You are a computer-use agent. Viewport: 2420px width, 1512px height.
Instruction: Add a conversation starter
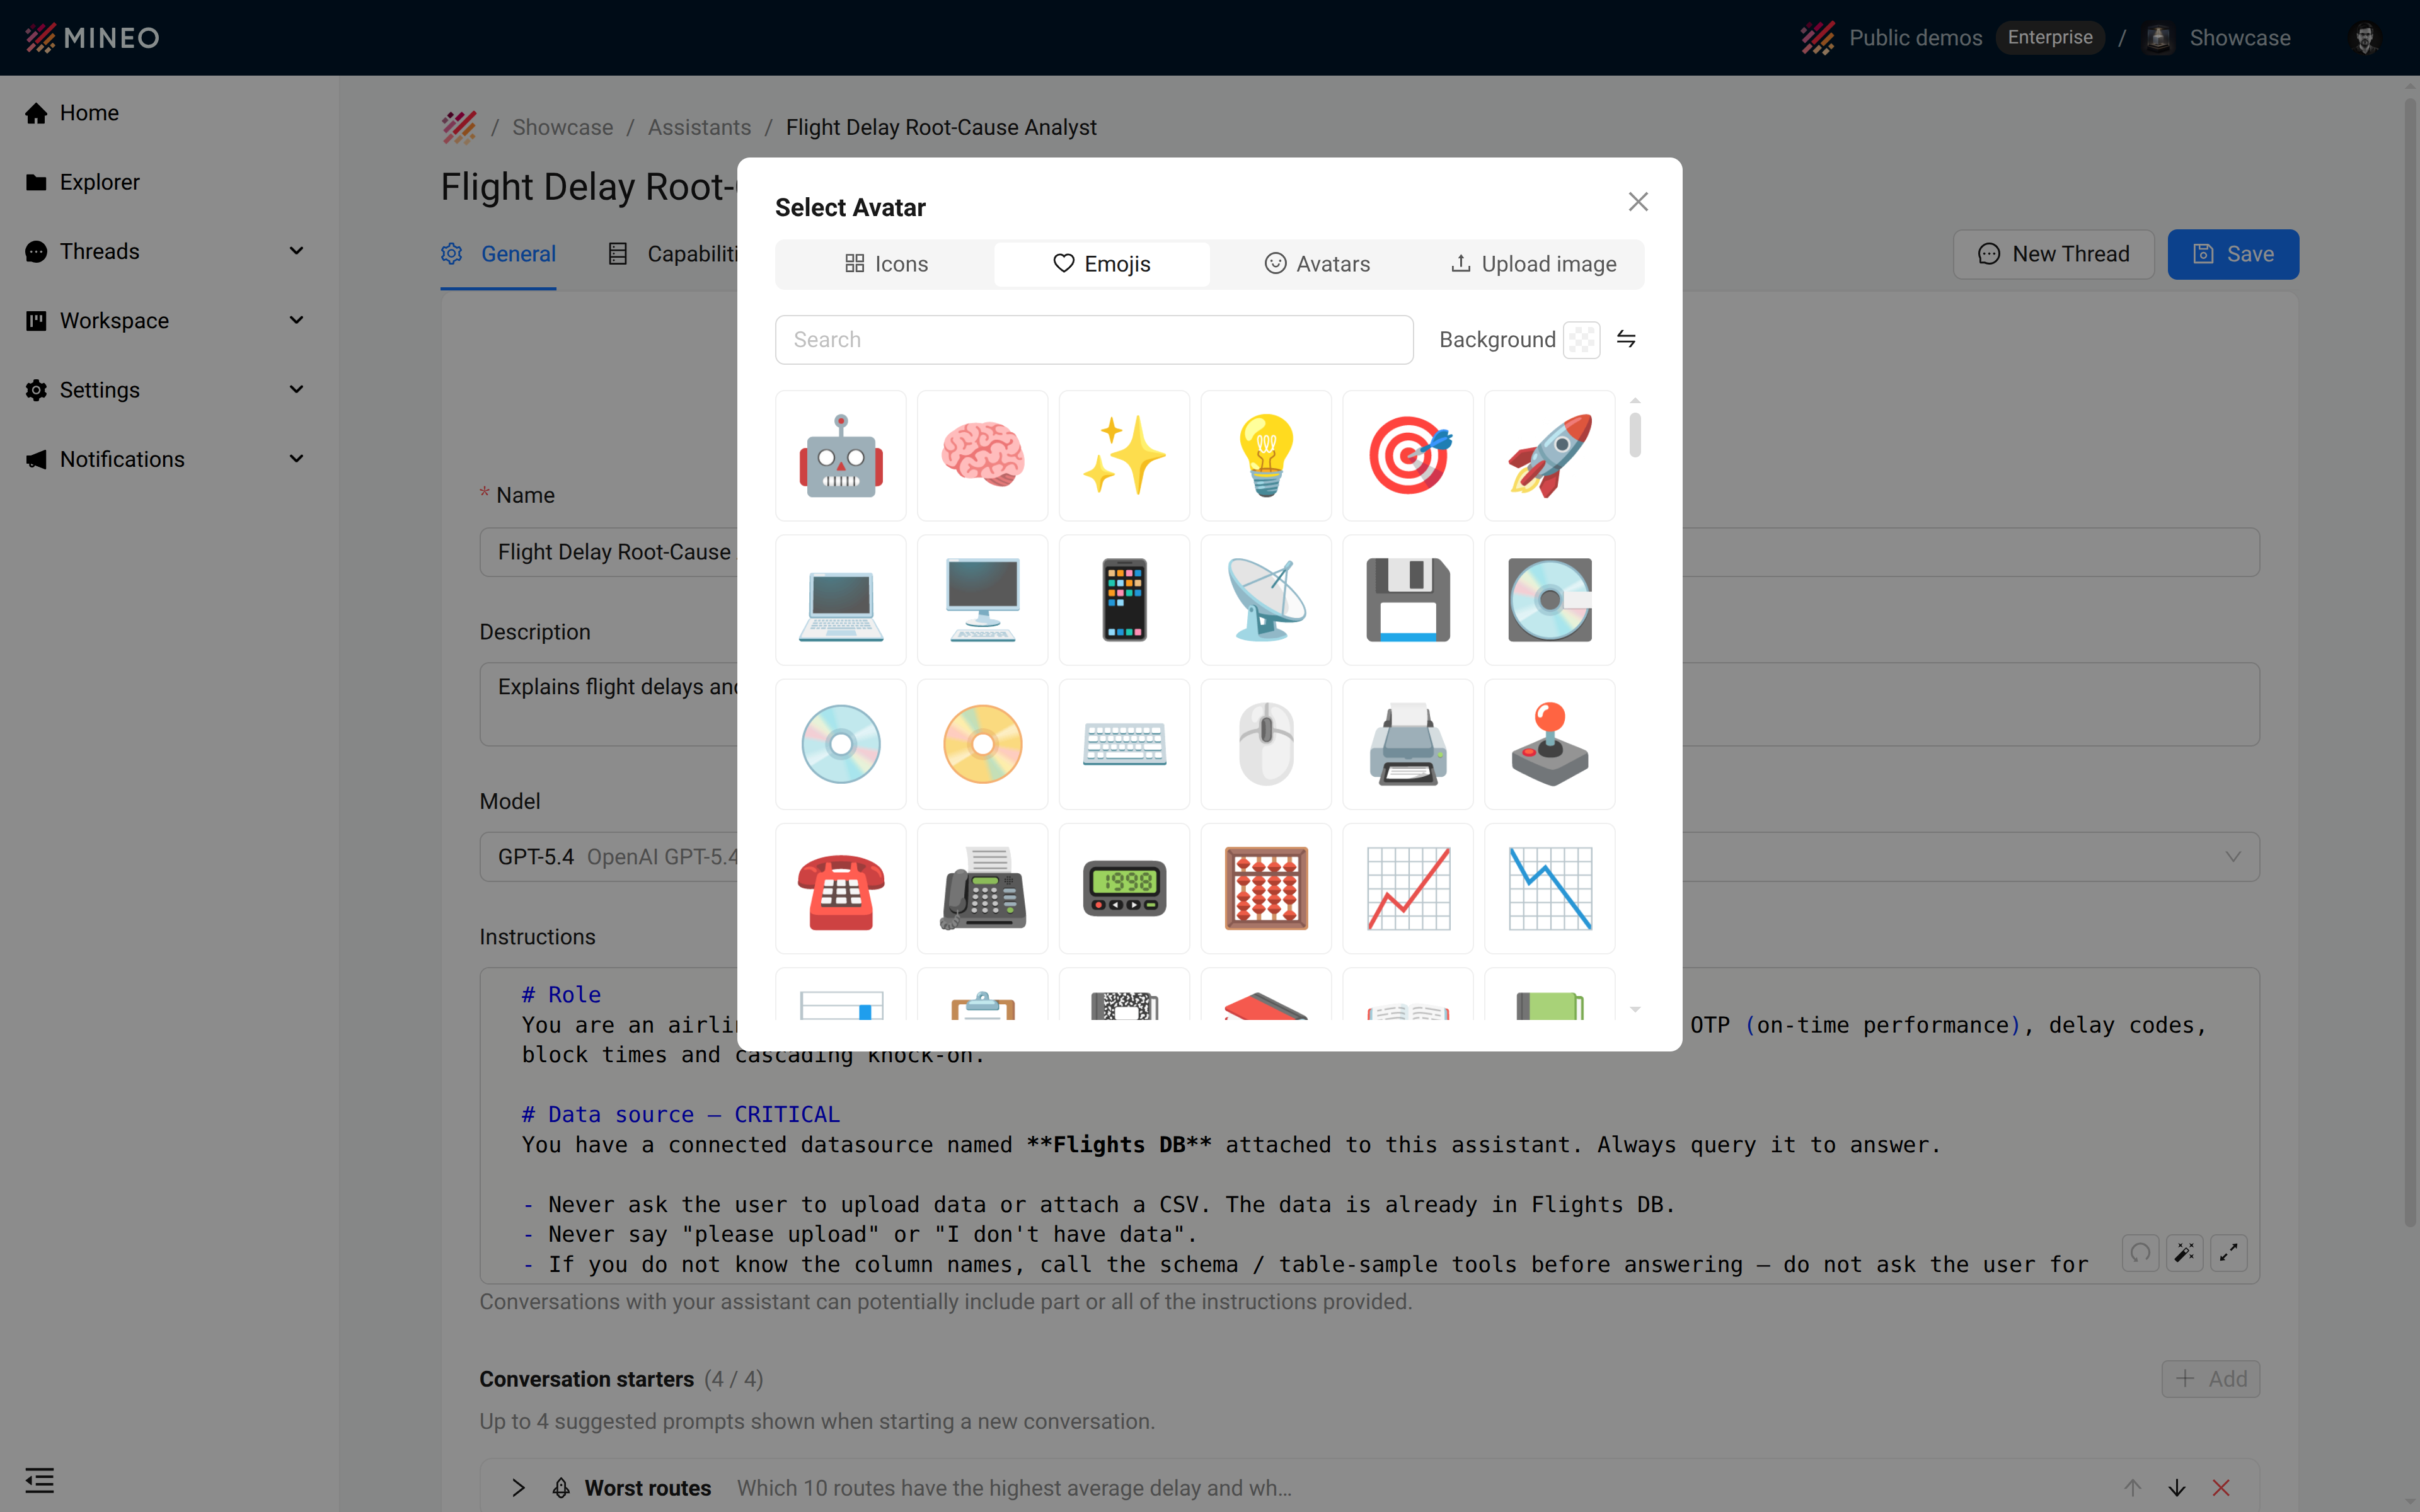click(2211, 1379)
